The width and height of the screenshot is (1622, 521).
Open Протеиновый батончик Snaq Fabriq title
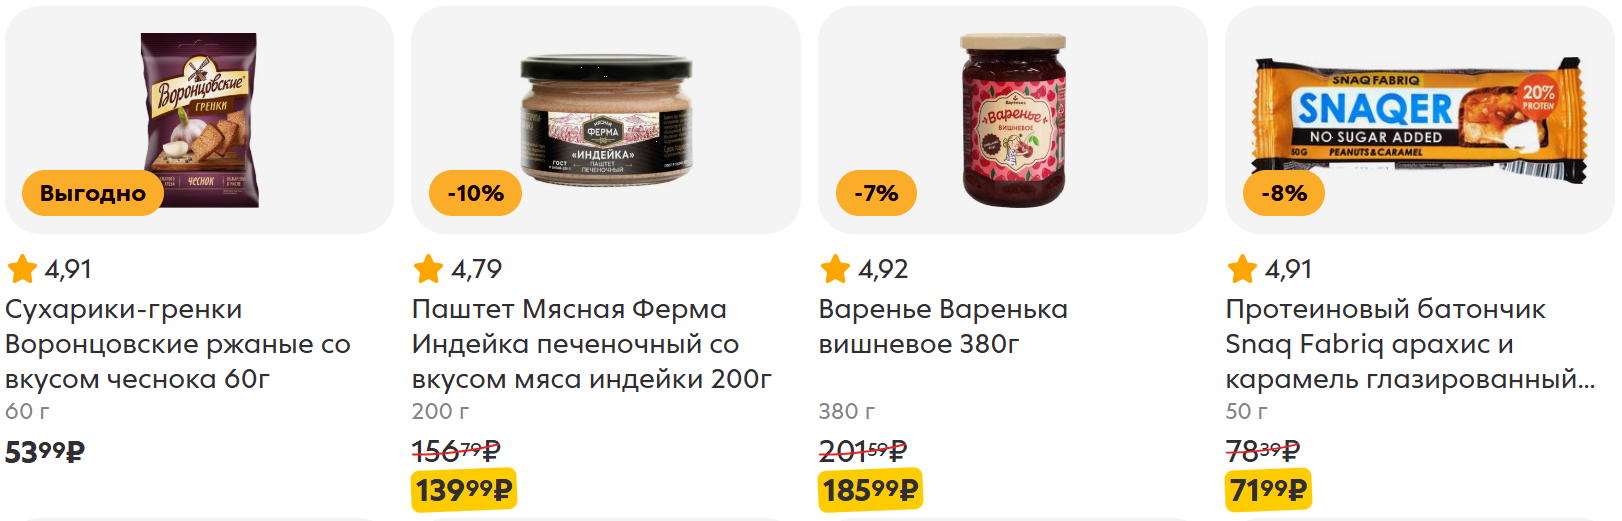click(1410, 344)
